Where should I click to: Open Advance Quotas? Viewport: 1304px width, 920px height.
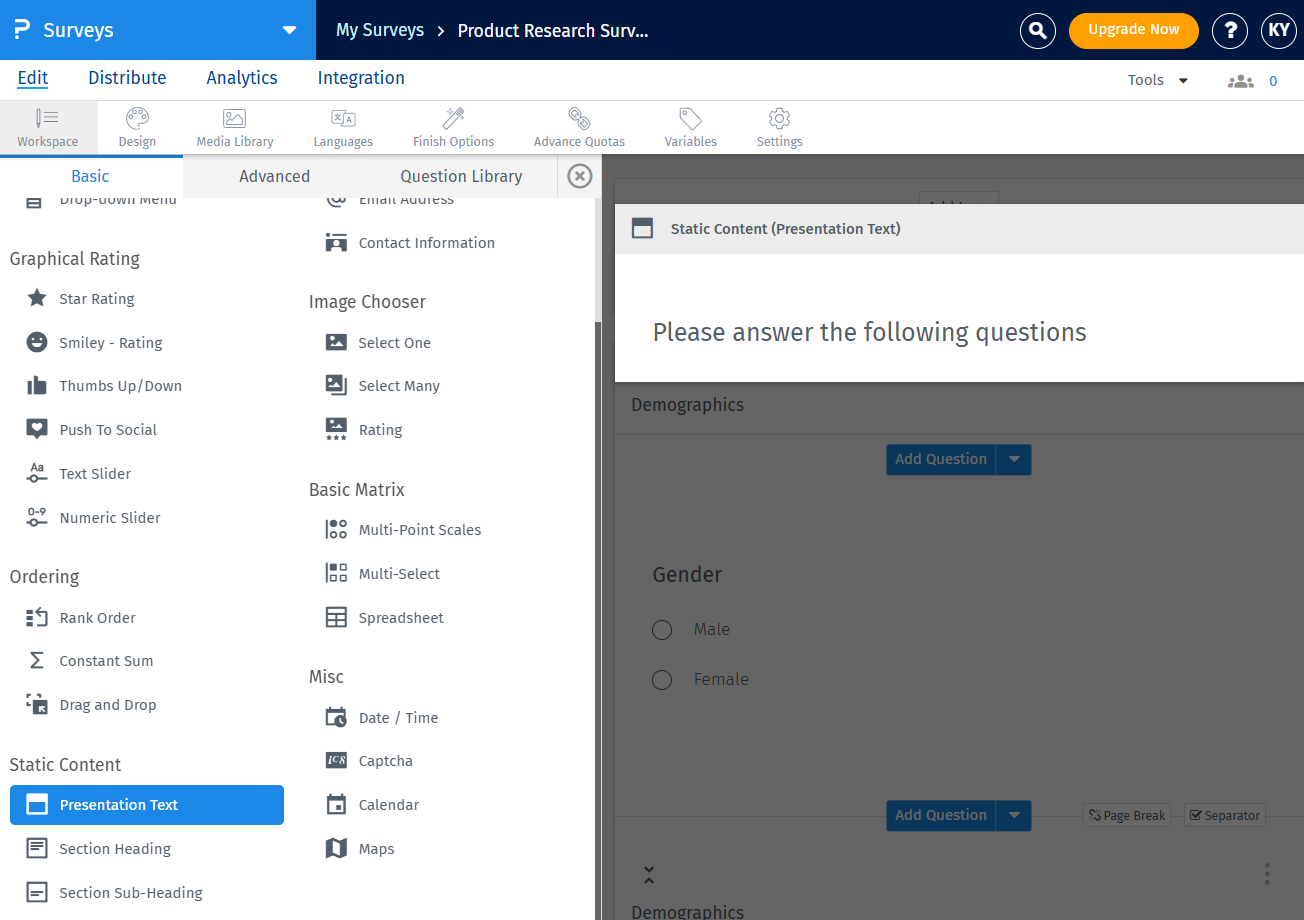(579, 128)
